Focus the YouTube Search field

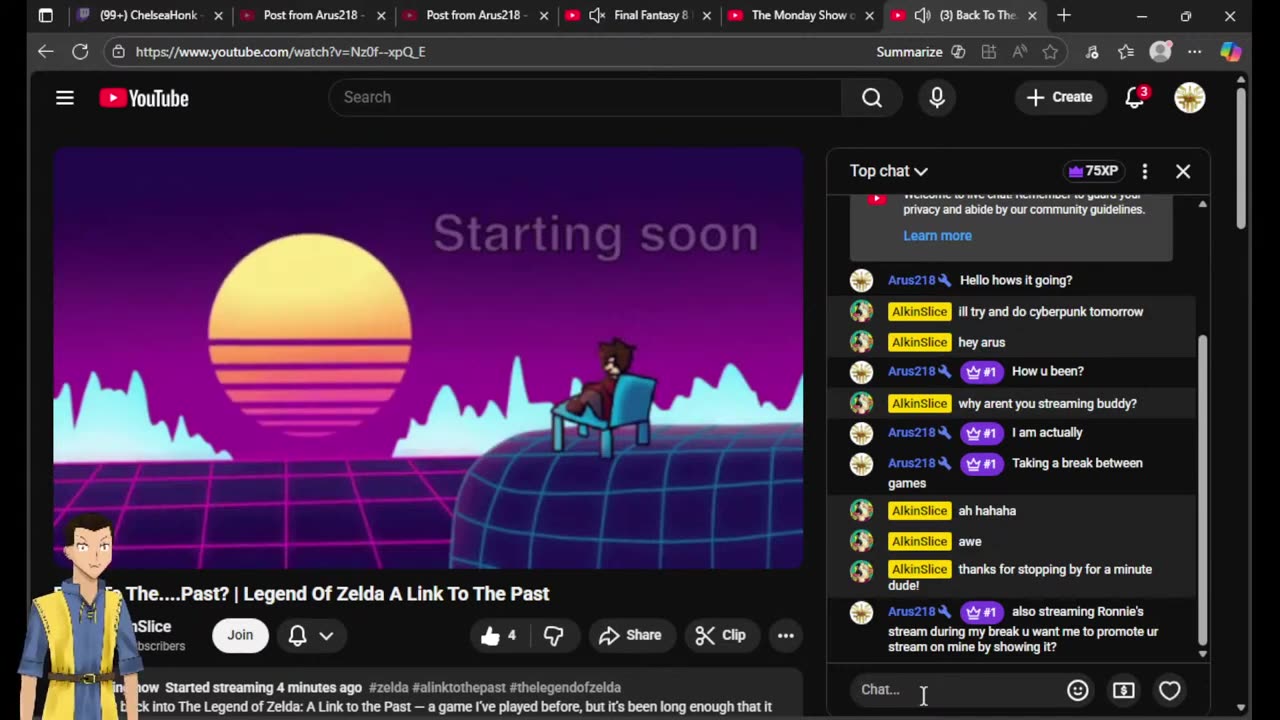585,97
